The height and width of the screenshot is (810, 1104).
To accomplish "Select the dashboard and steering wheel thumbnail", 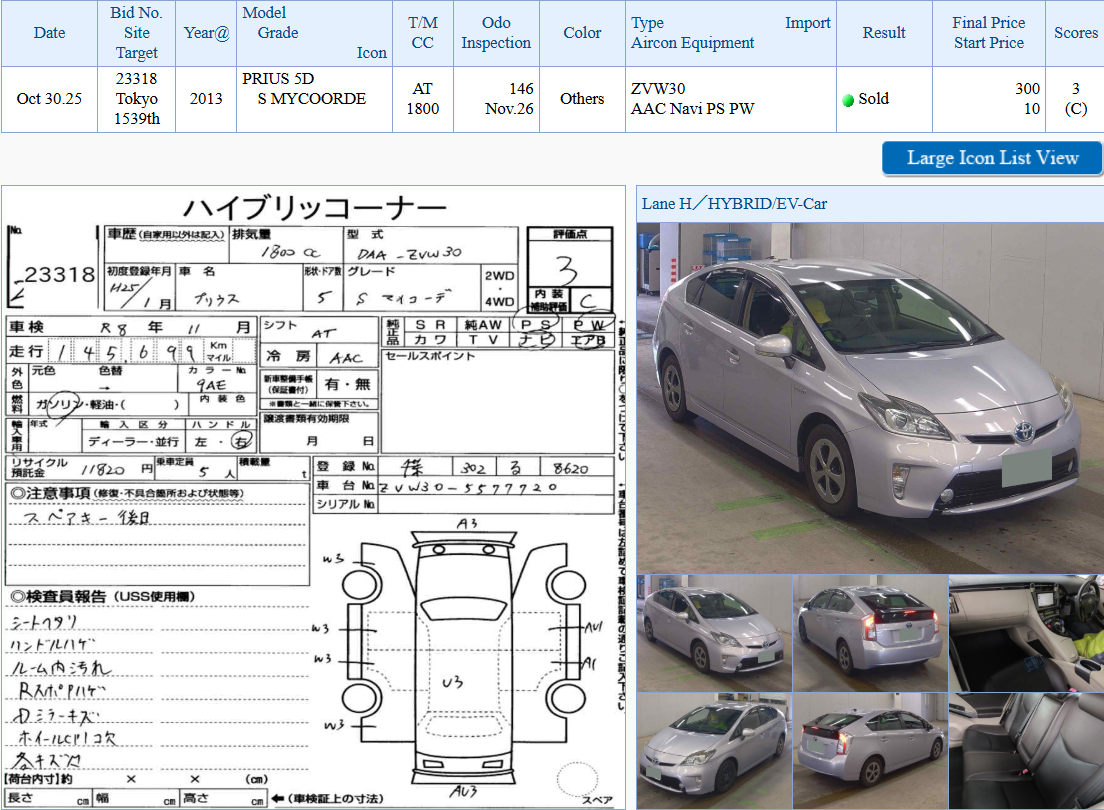I will 1026,633.
